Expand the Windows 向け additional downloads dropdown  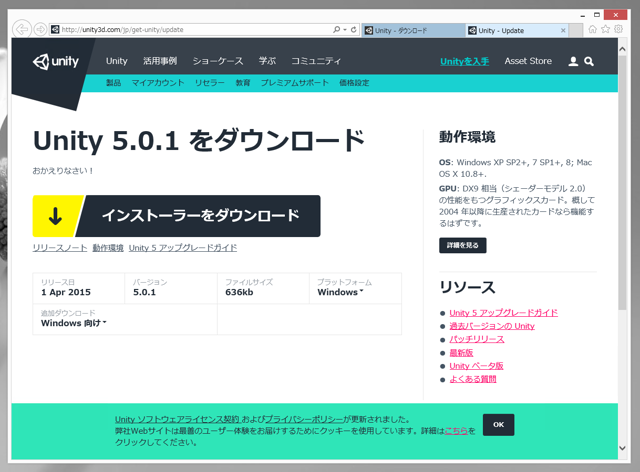73,323
